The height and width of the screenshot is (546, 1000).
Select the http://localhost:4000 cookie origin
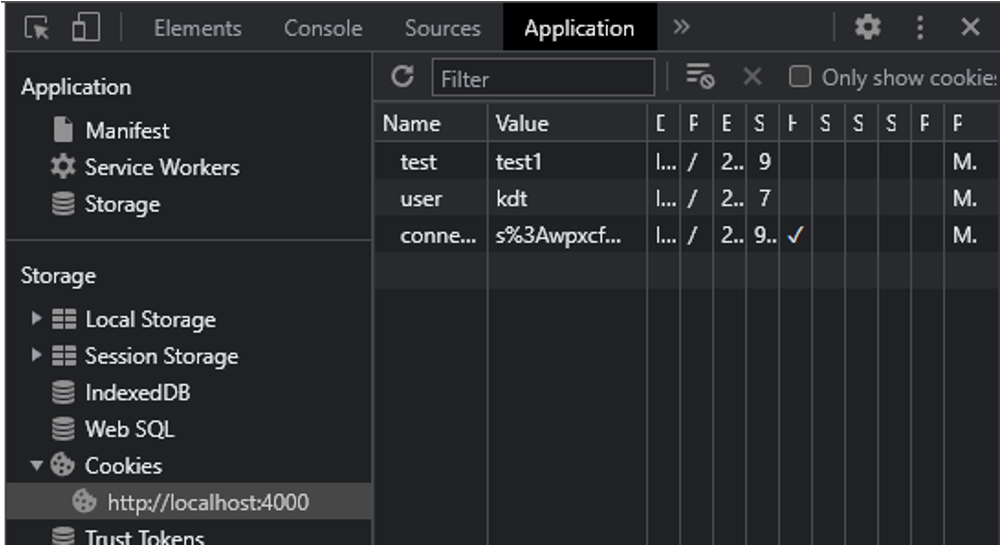[x=208, y=502]
